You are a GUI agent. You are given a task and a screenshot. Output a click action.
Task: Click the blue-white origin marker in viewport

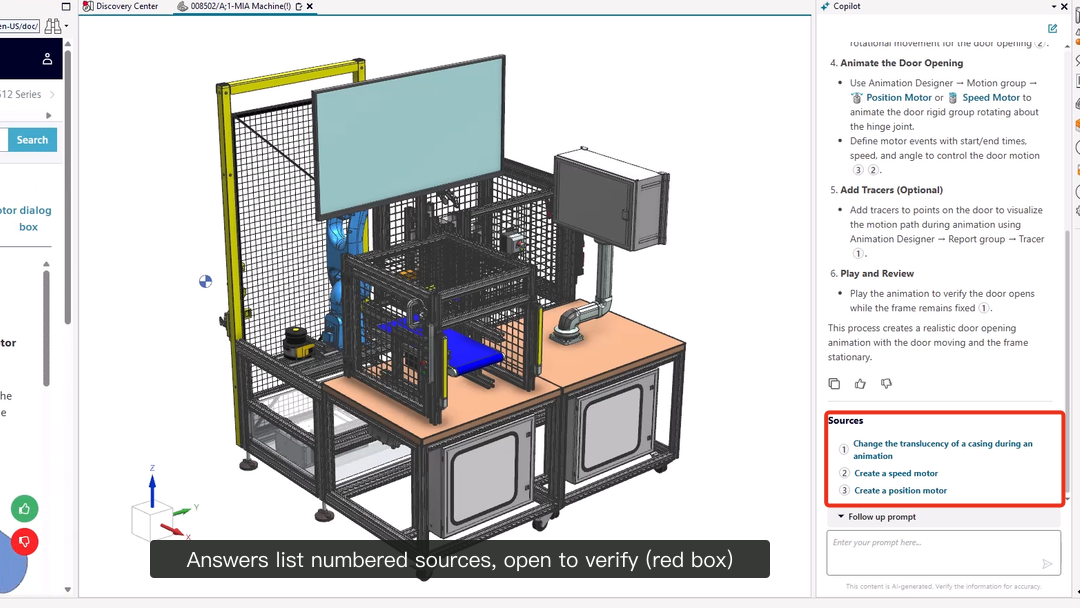[x=205, y=282]
